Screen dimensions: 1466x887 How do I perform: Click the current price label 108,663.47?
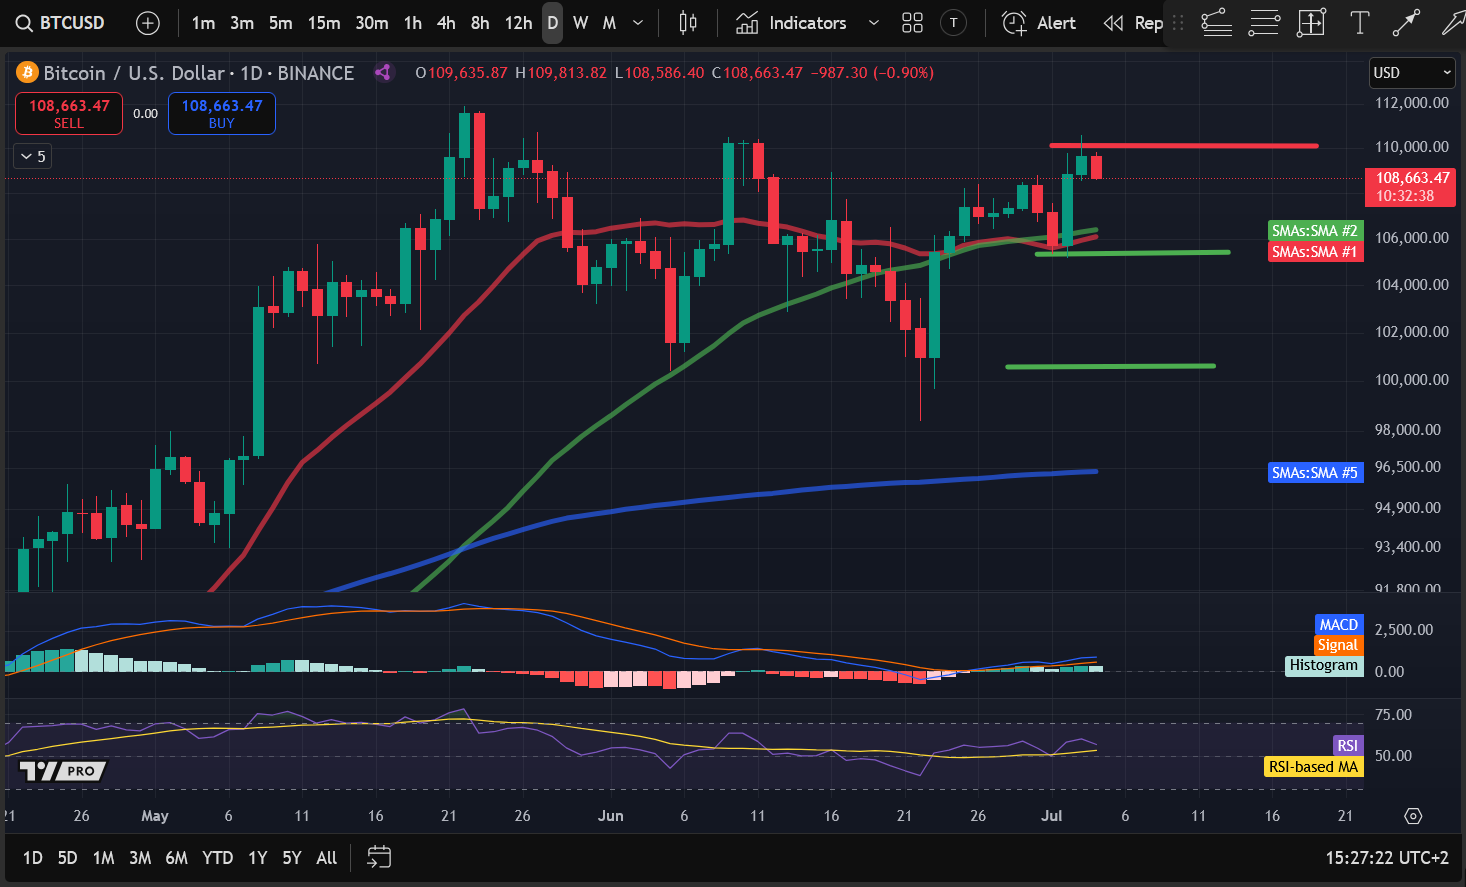pyautogui.click(x=1411, y=187)
